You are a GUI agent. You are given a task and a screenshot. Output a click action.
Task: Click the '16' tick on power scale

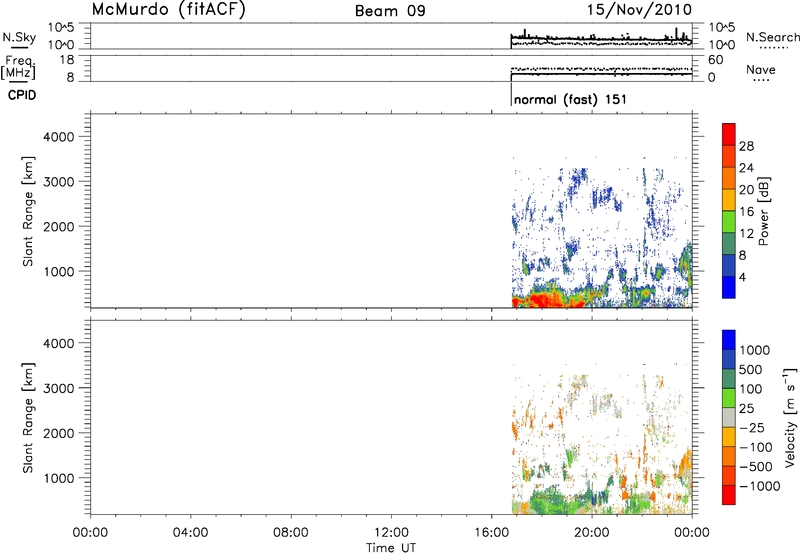[746, 212]
